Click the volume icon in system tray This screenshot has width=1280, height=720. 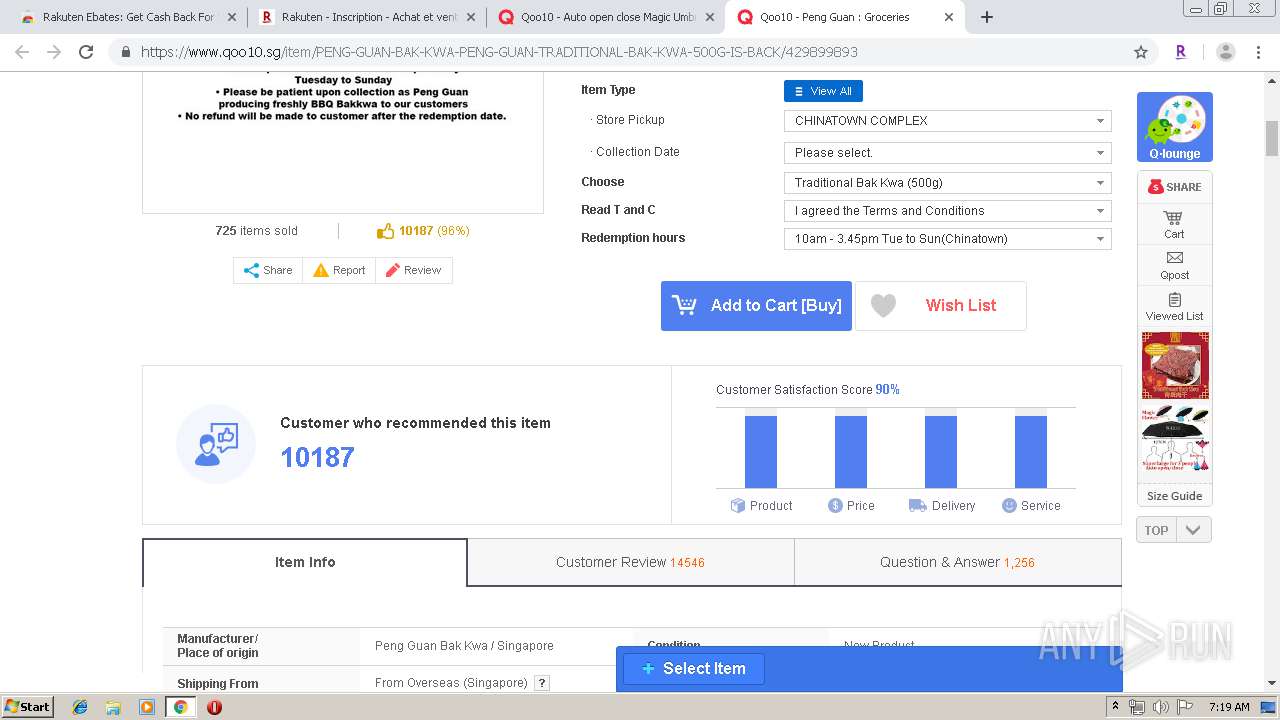point(1161,707)
